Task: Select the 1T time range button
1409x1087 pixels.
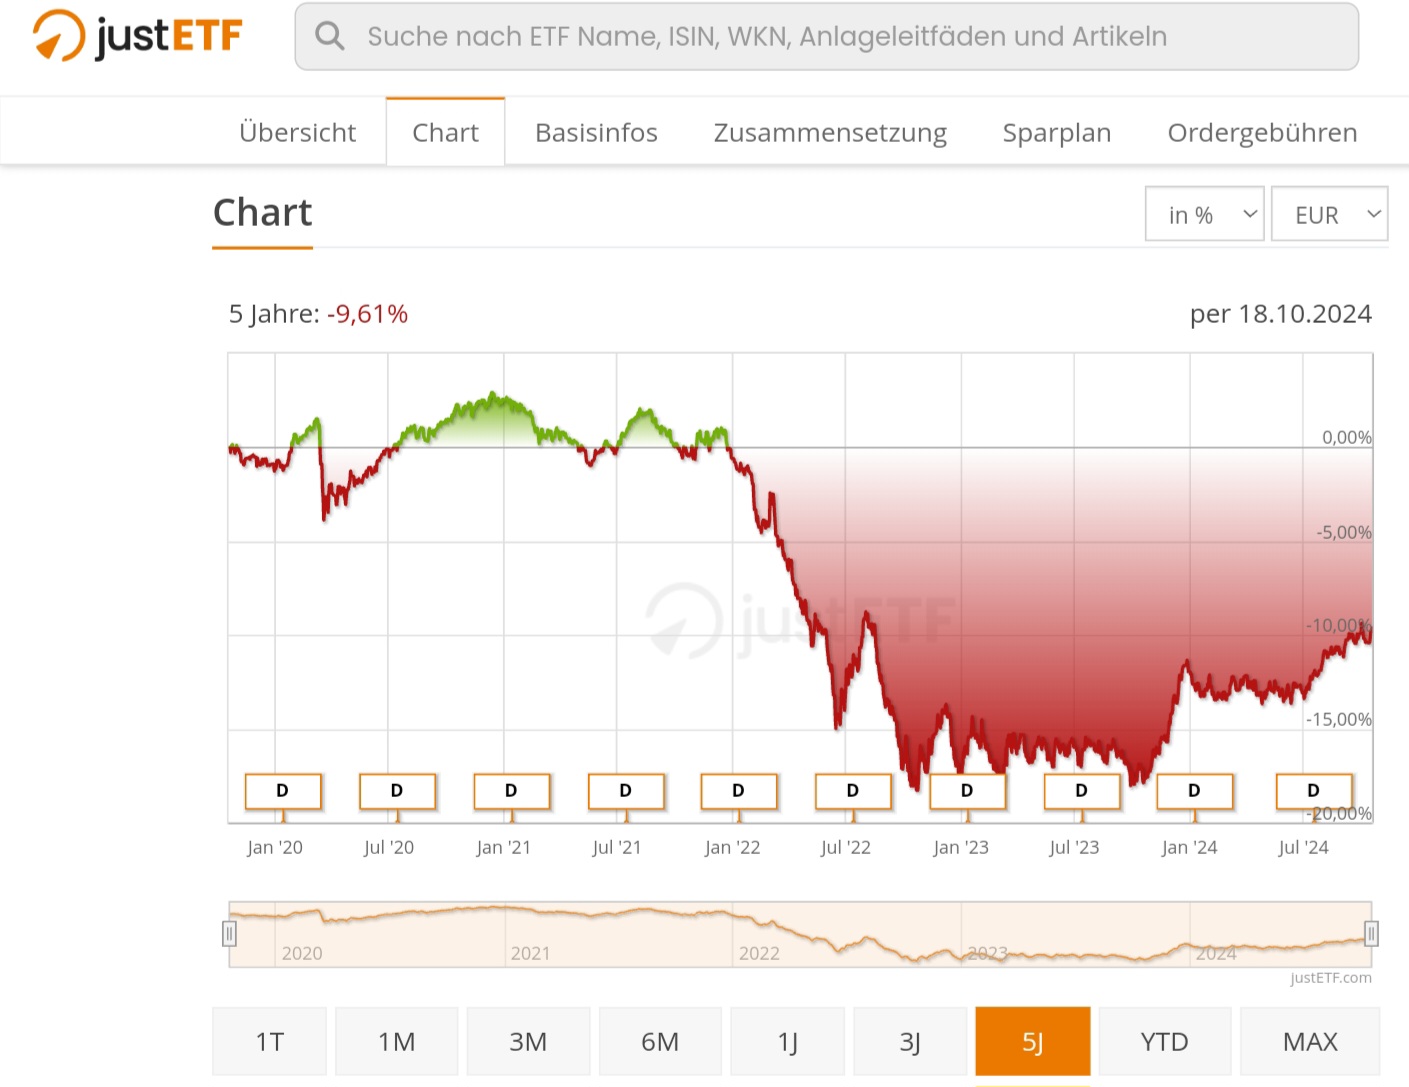Action: coord(270,1042)
